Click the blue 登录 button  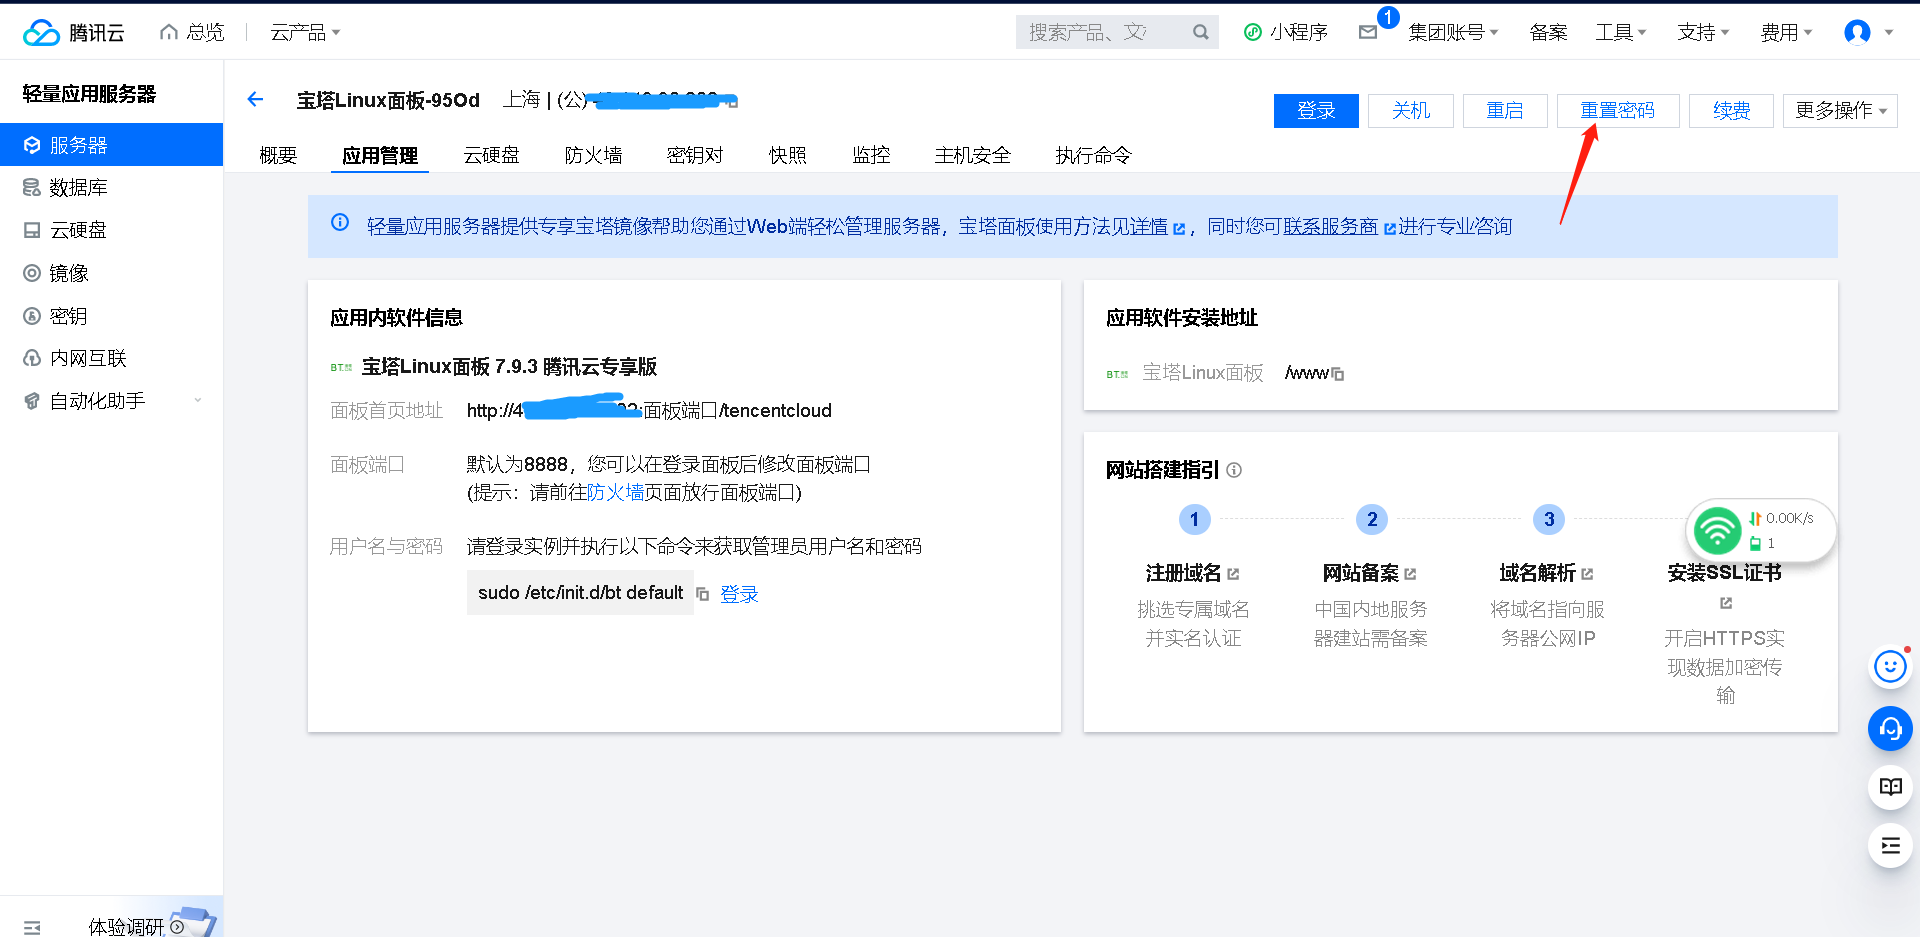[x=1316, y=111]
